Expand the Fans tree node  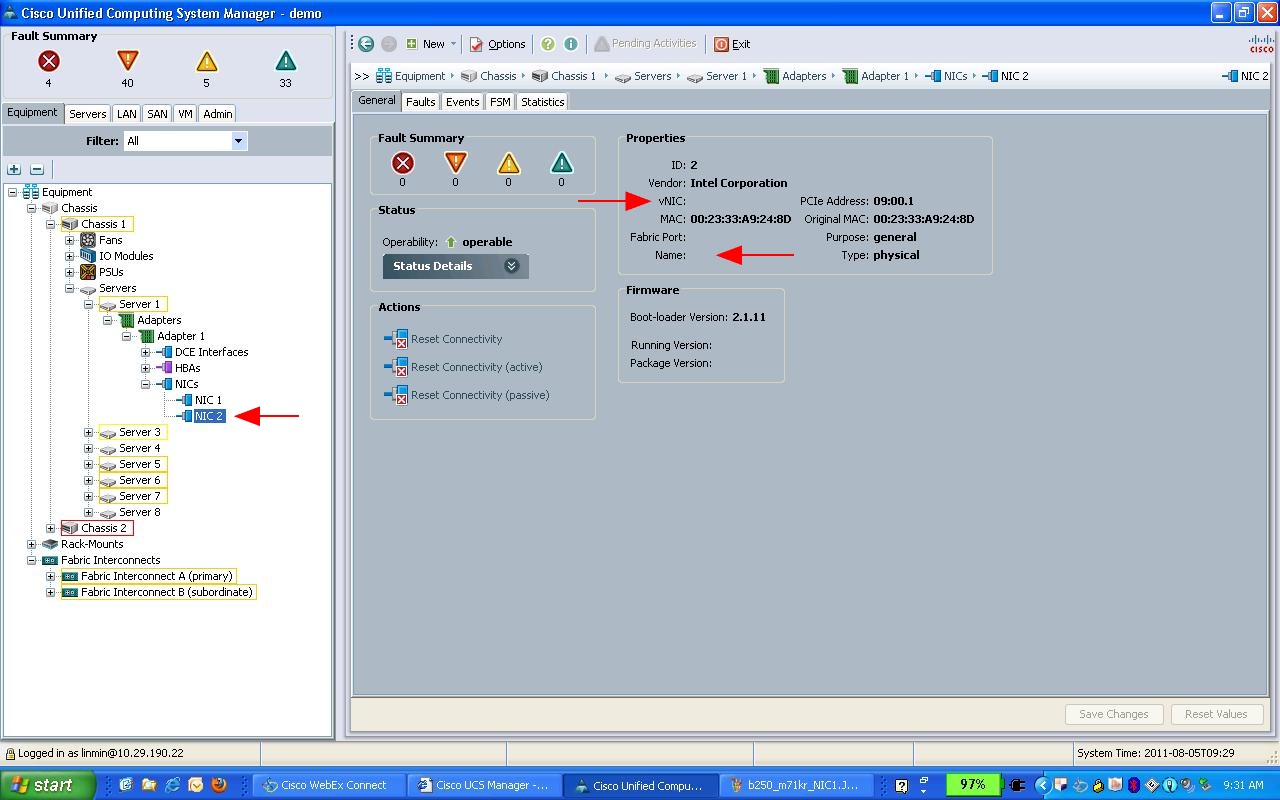tap(69, 240)
